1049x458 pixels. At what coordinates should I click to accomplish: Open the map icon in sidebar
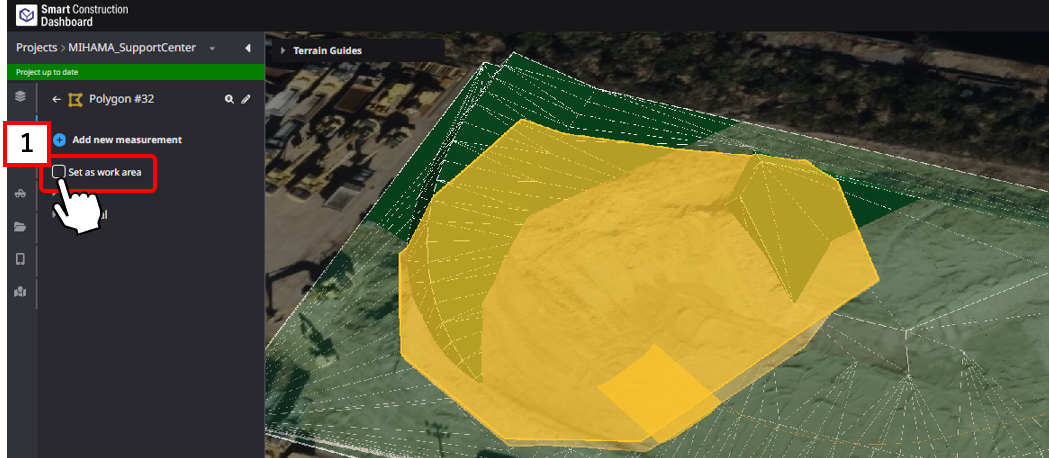click(20, 291)
